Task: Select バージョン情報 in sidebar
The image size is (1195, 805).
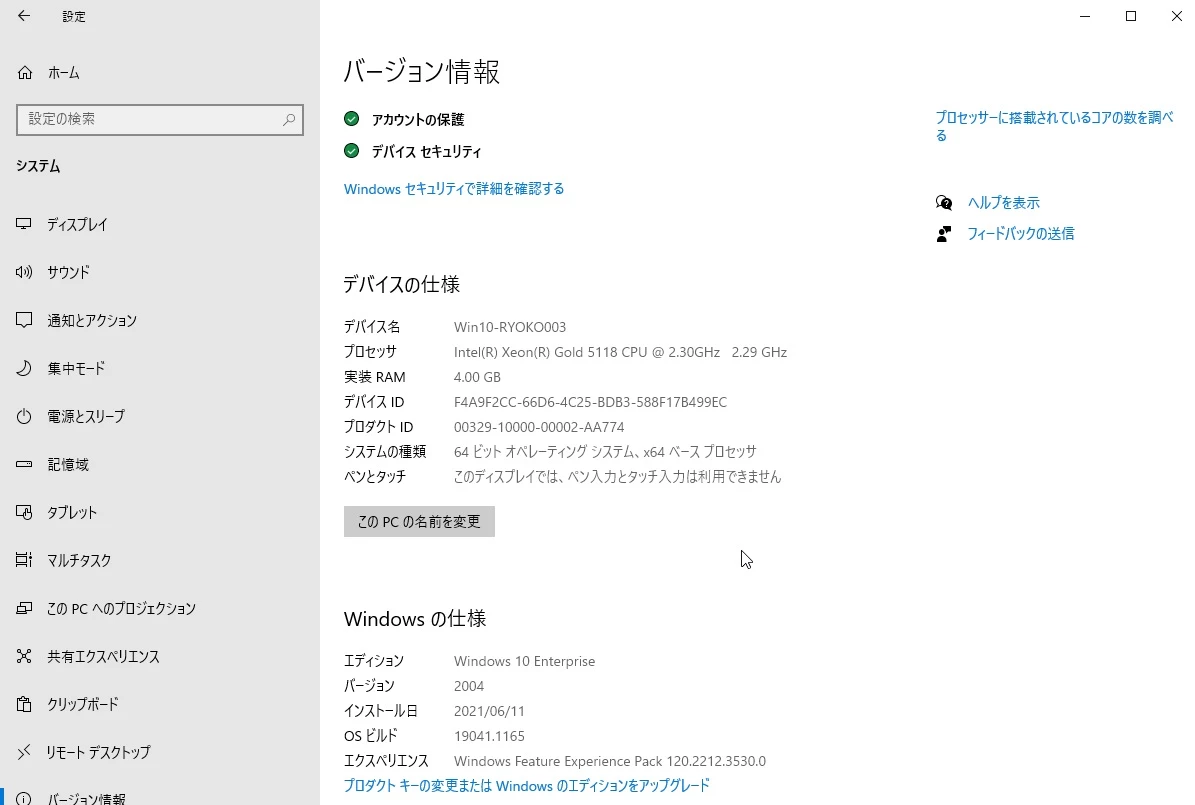Action: coord(86,799)
